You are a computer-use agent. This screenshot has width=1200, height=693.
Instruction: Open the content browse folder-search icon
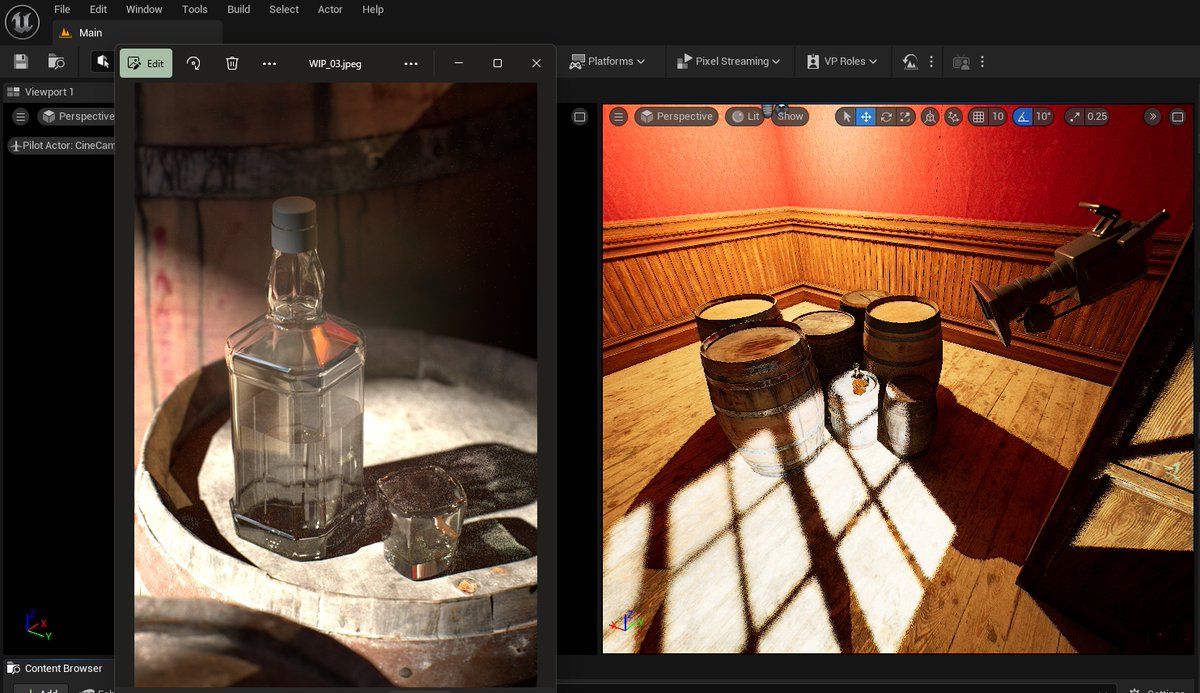click(x=56, y=62)
